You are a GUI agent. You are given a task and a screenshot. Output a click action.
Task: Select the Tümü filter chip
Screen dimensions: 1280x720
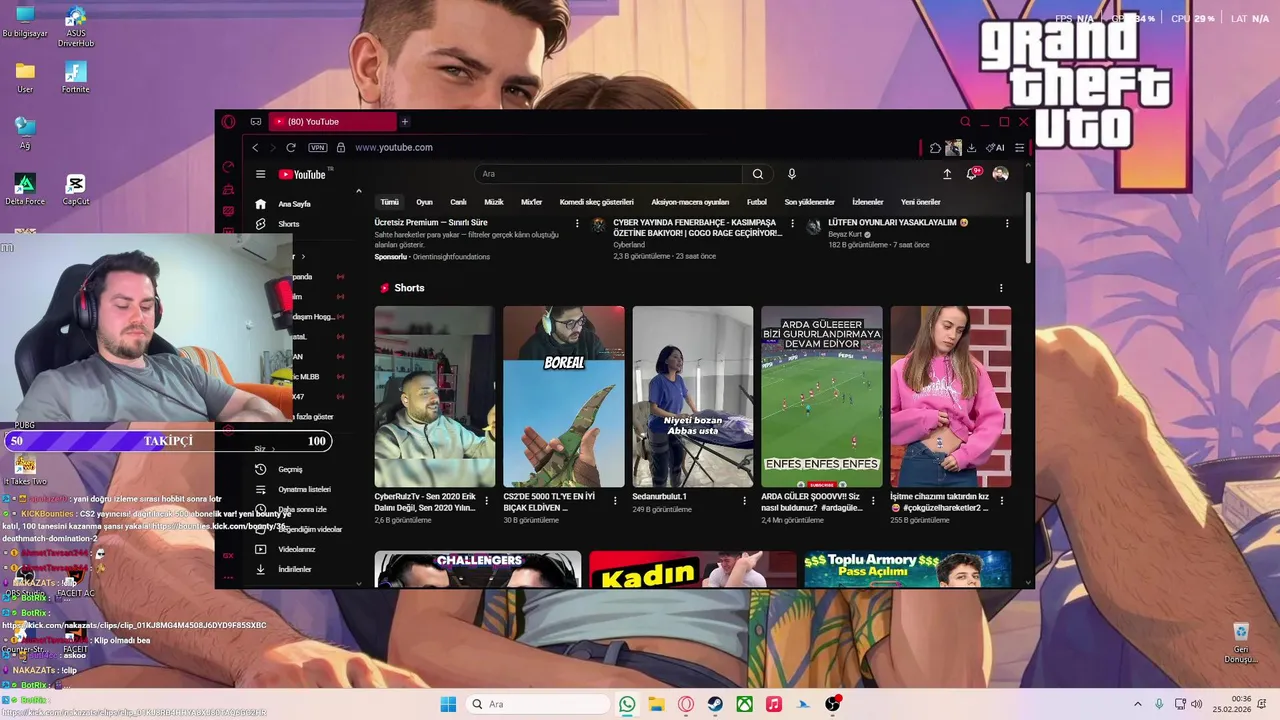pyautogui.click(x=390, y=202)
